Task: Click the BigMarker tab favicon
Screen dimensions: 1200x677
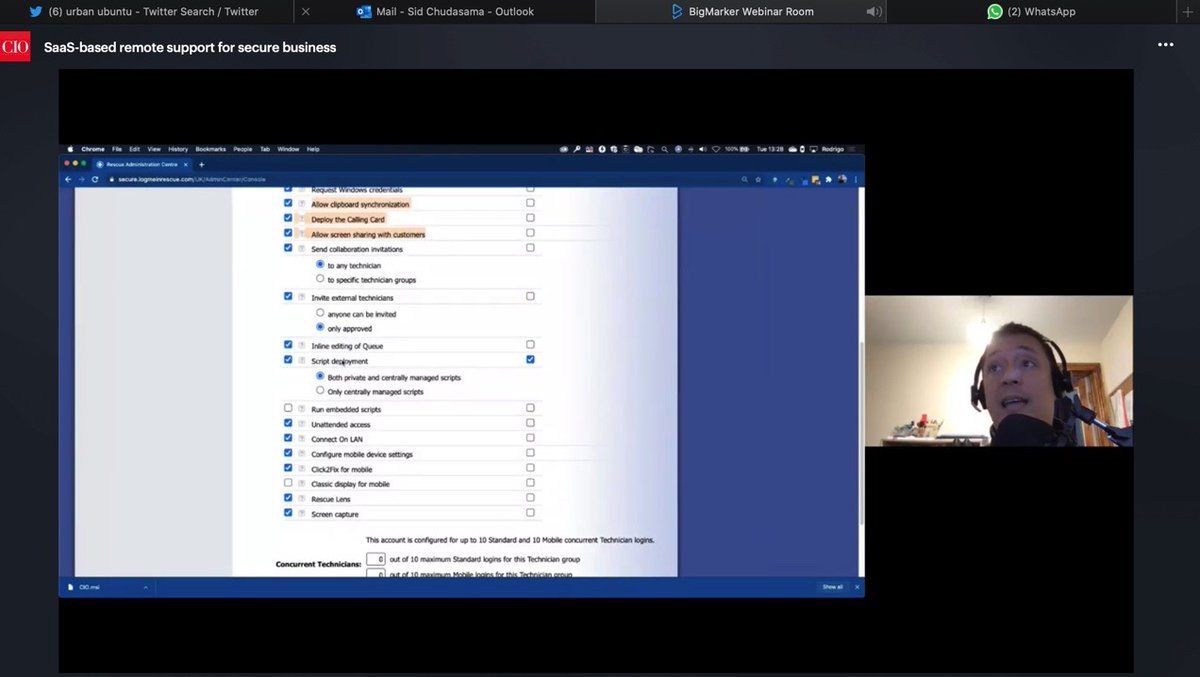Action: (677, 12)
